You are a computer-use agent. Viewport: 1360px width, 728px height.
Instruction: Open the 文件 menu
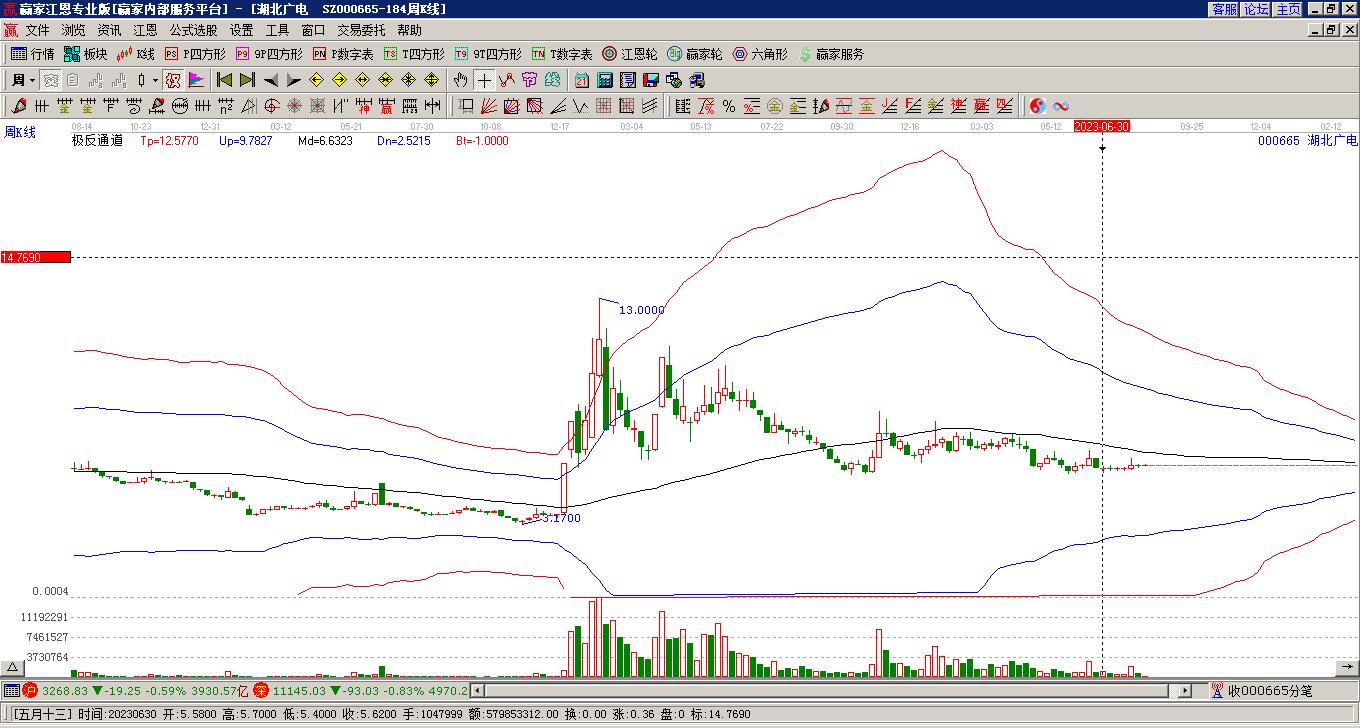coord(37,31)
